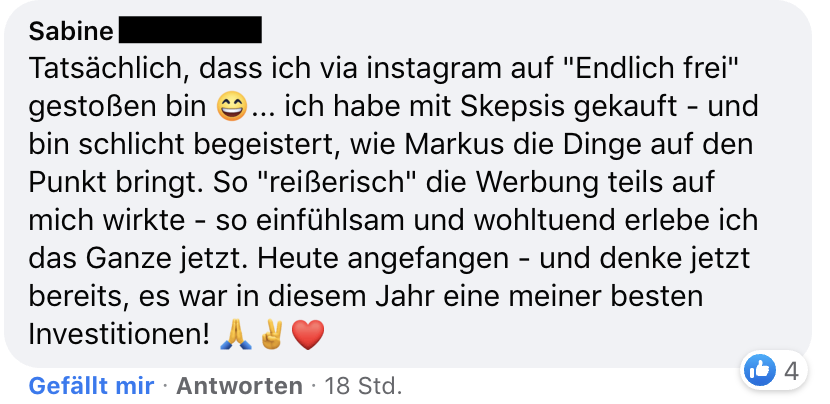The width and height of the screenshot is (830, 404).
Task: Click the grinning emoji after "gestoßen bin"
Action: [231, 106]
